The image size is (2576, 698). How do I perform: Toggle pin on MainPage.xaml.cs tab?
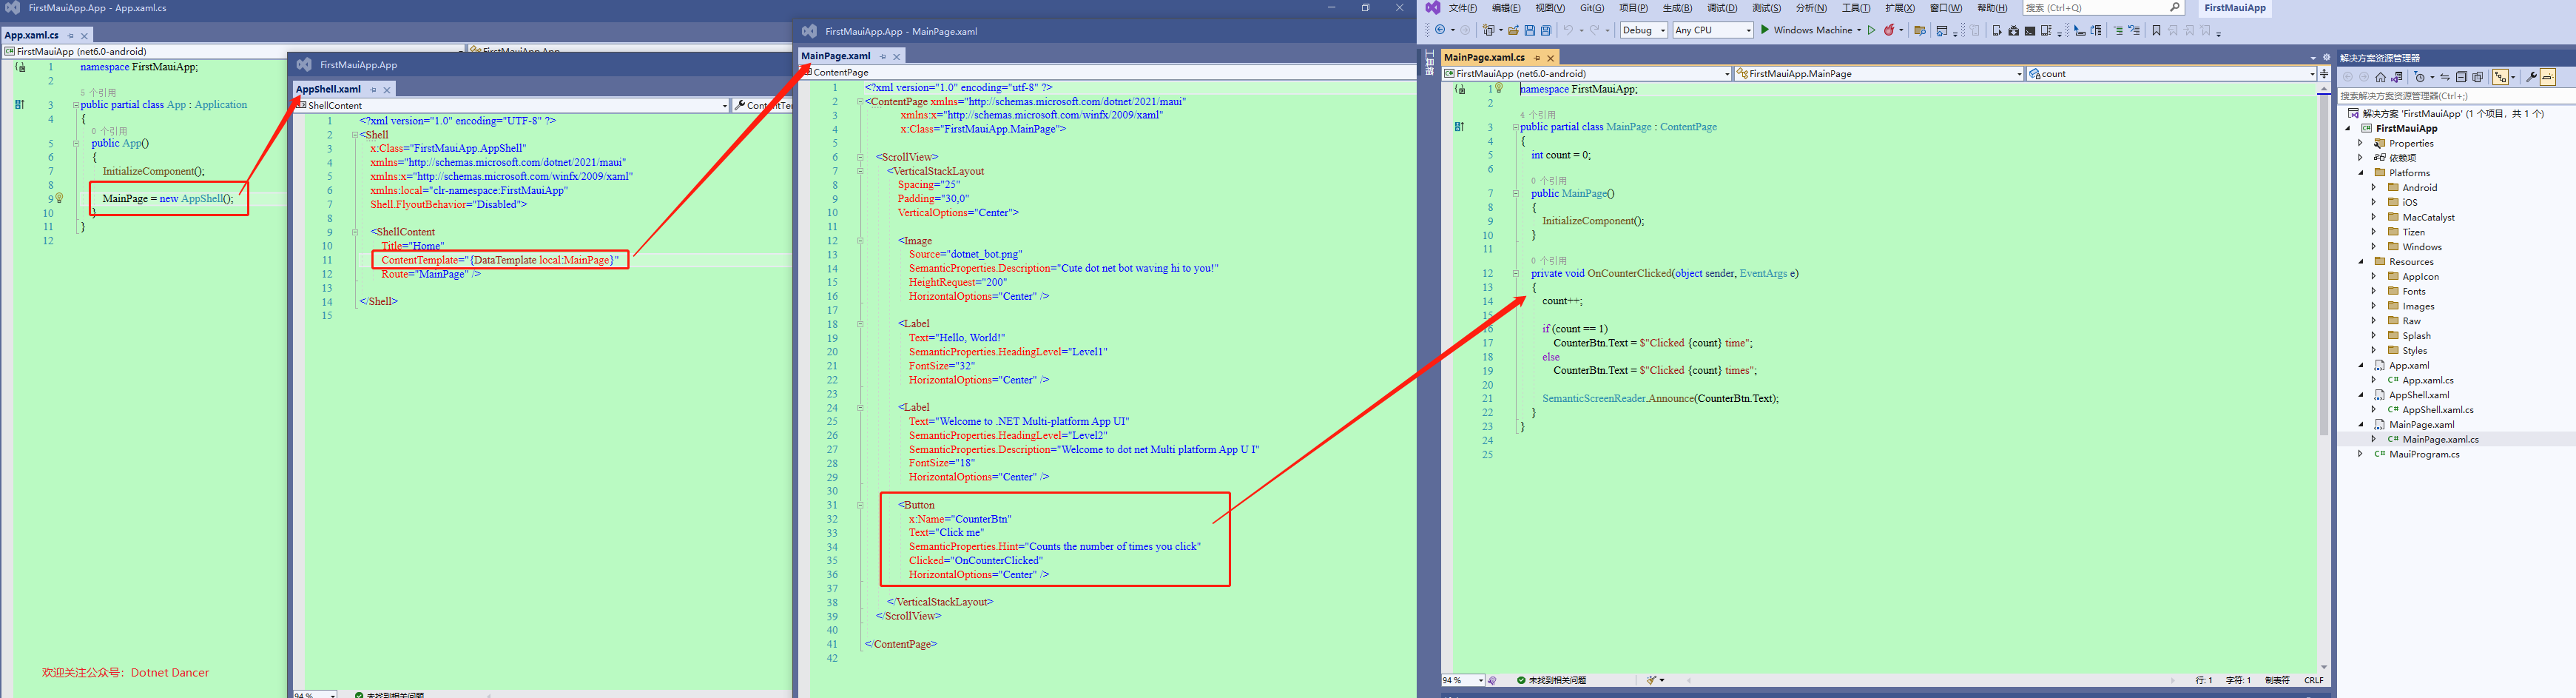coord(1537,58)
